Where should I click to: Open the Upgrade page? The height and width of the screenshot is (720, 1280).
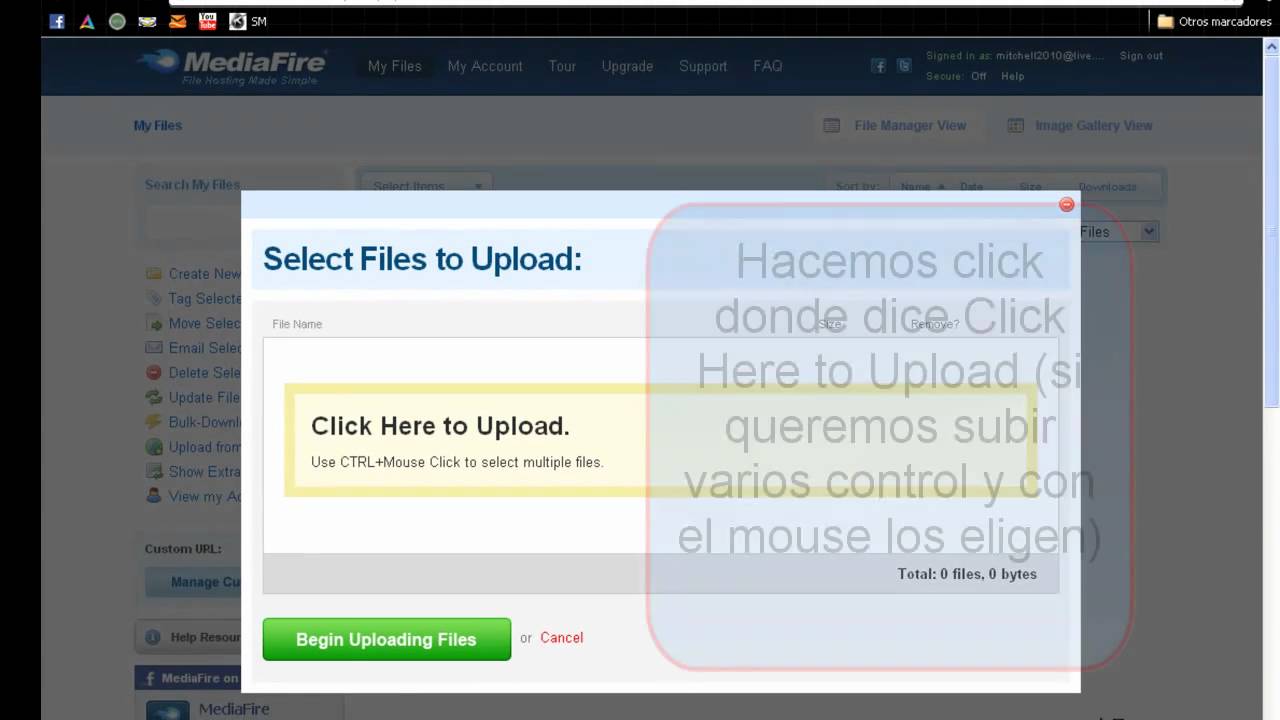pyautogui.click(x=627, y=66)
